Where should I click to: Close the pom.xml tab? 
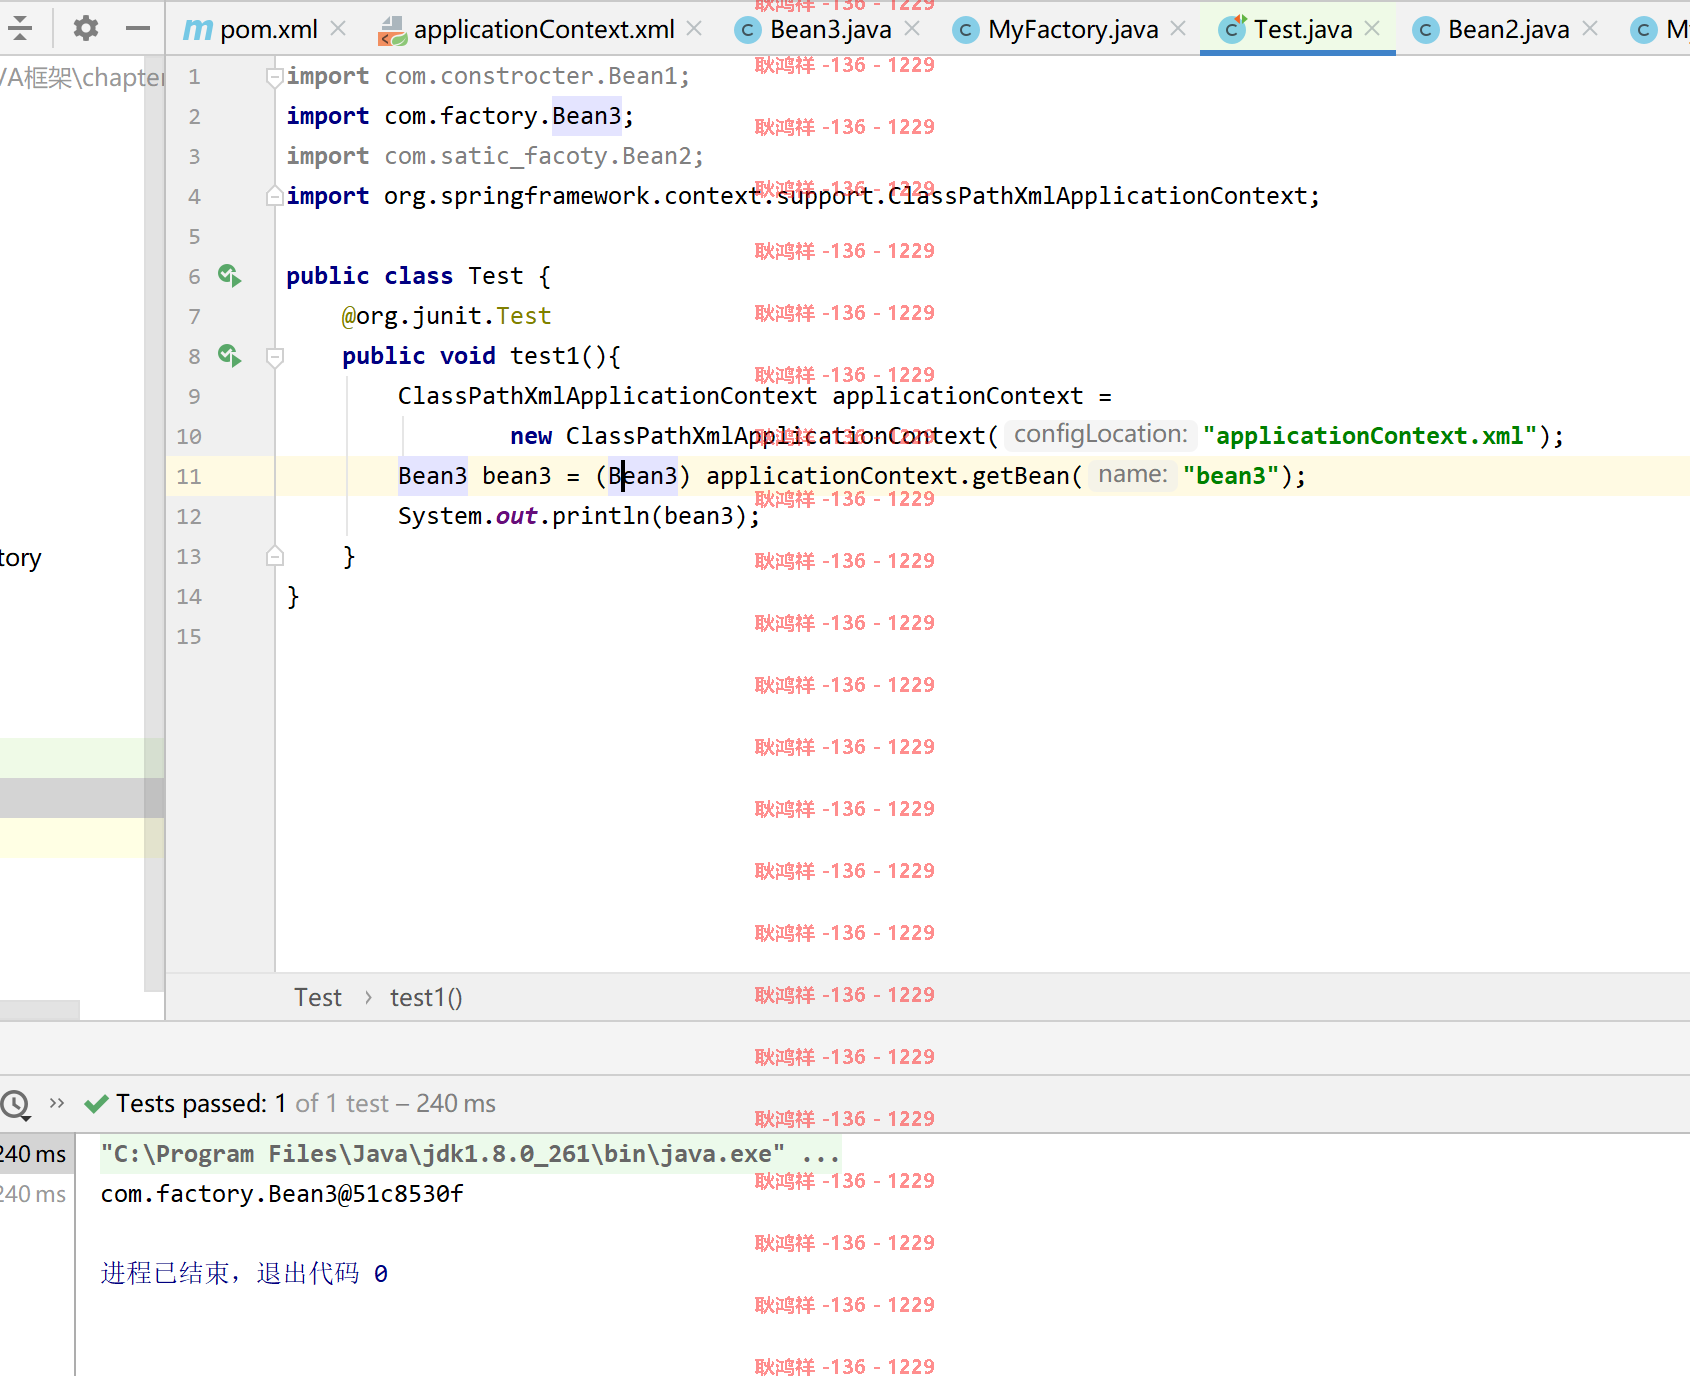[x=338, y=29]
